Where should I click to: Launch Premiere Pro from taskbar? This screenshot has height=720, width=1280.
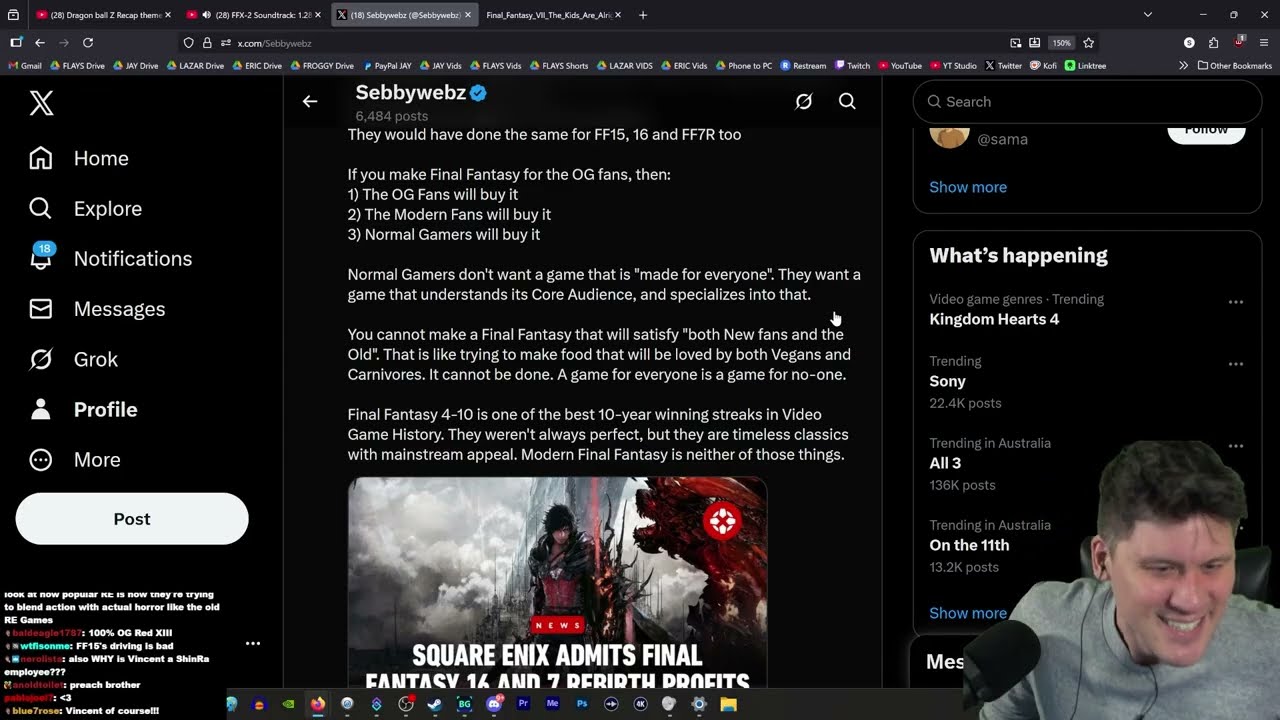(522, 704)
